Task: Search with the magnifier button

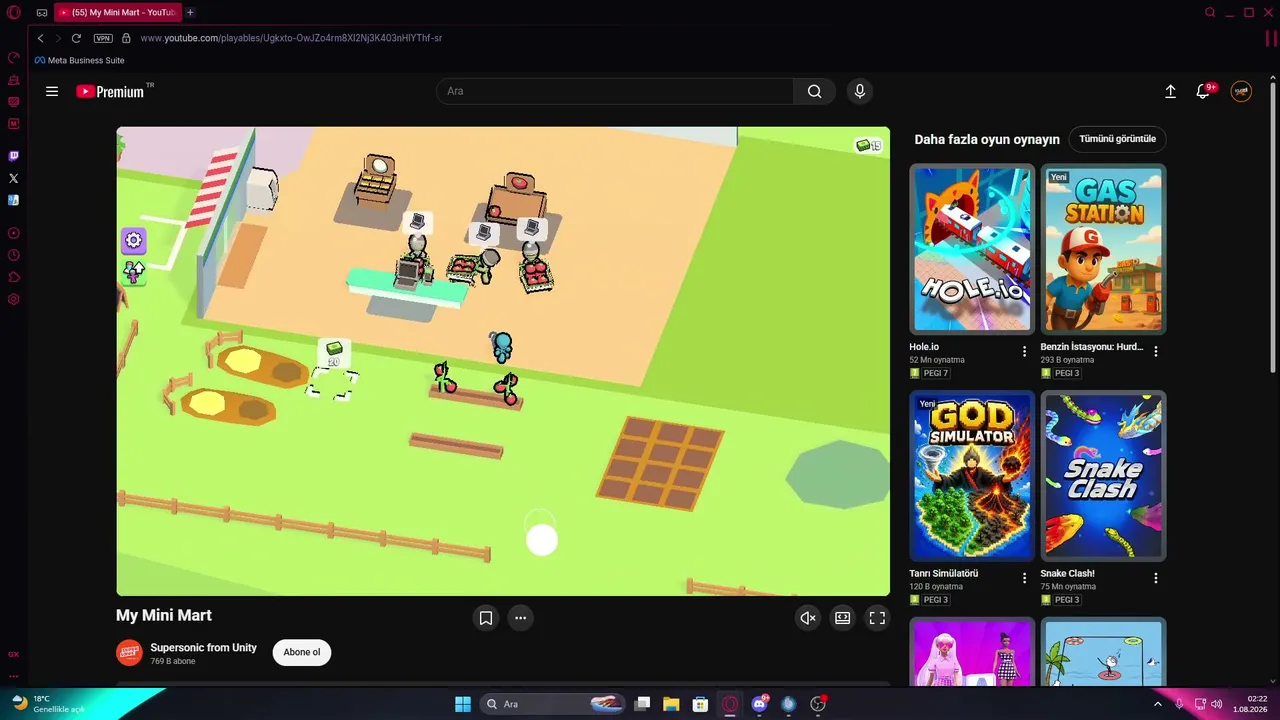Action: (x=815, y=91)
